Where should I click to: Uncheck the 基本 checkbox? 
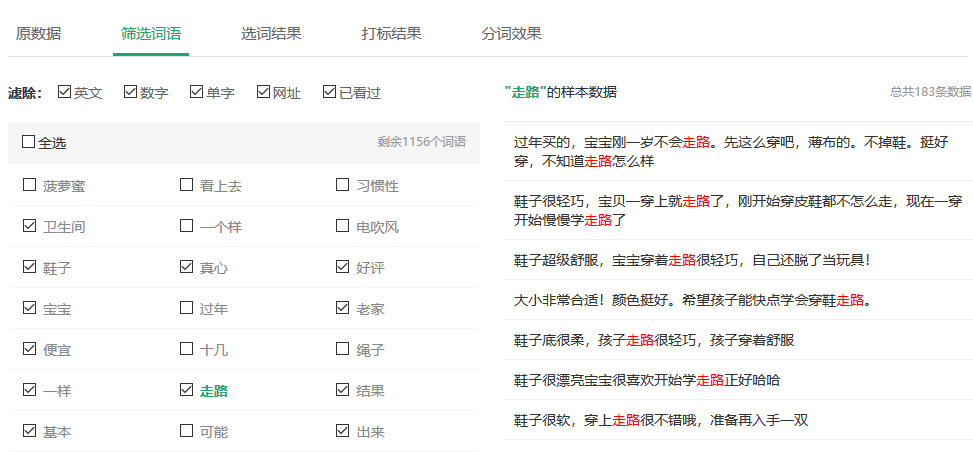coord(29,430)
